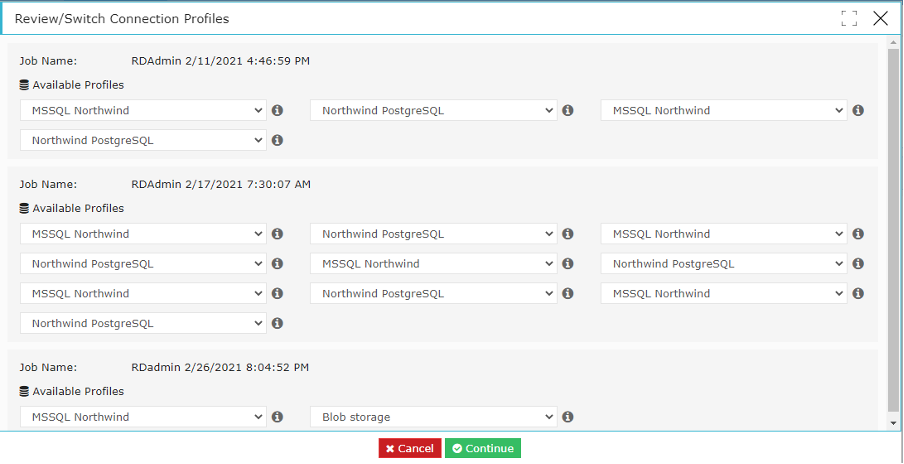Click info icon beside first MSSQL Northwind dropdown in 2/11/2021 job

(x=277, y=110)
